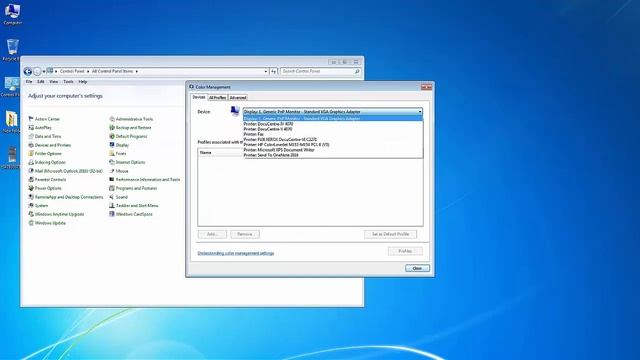
Task: Open Internet Options icon
Action: [112, 162]
